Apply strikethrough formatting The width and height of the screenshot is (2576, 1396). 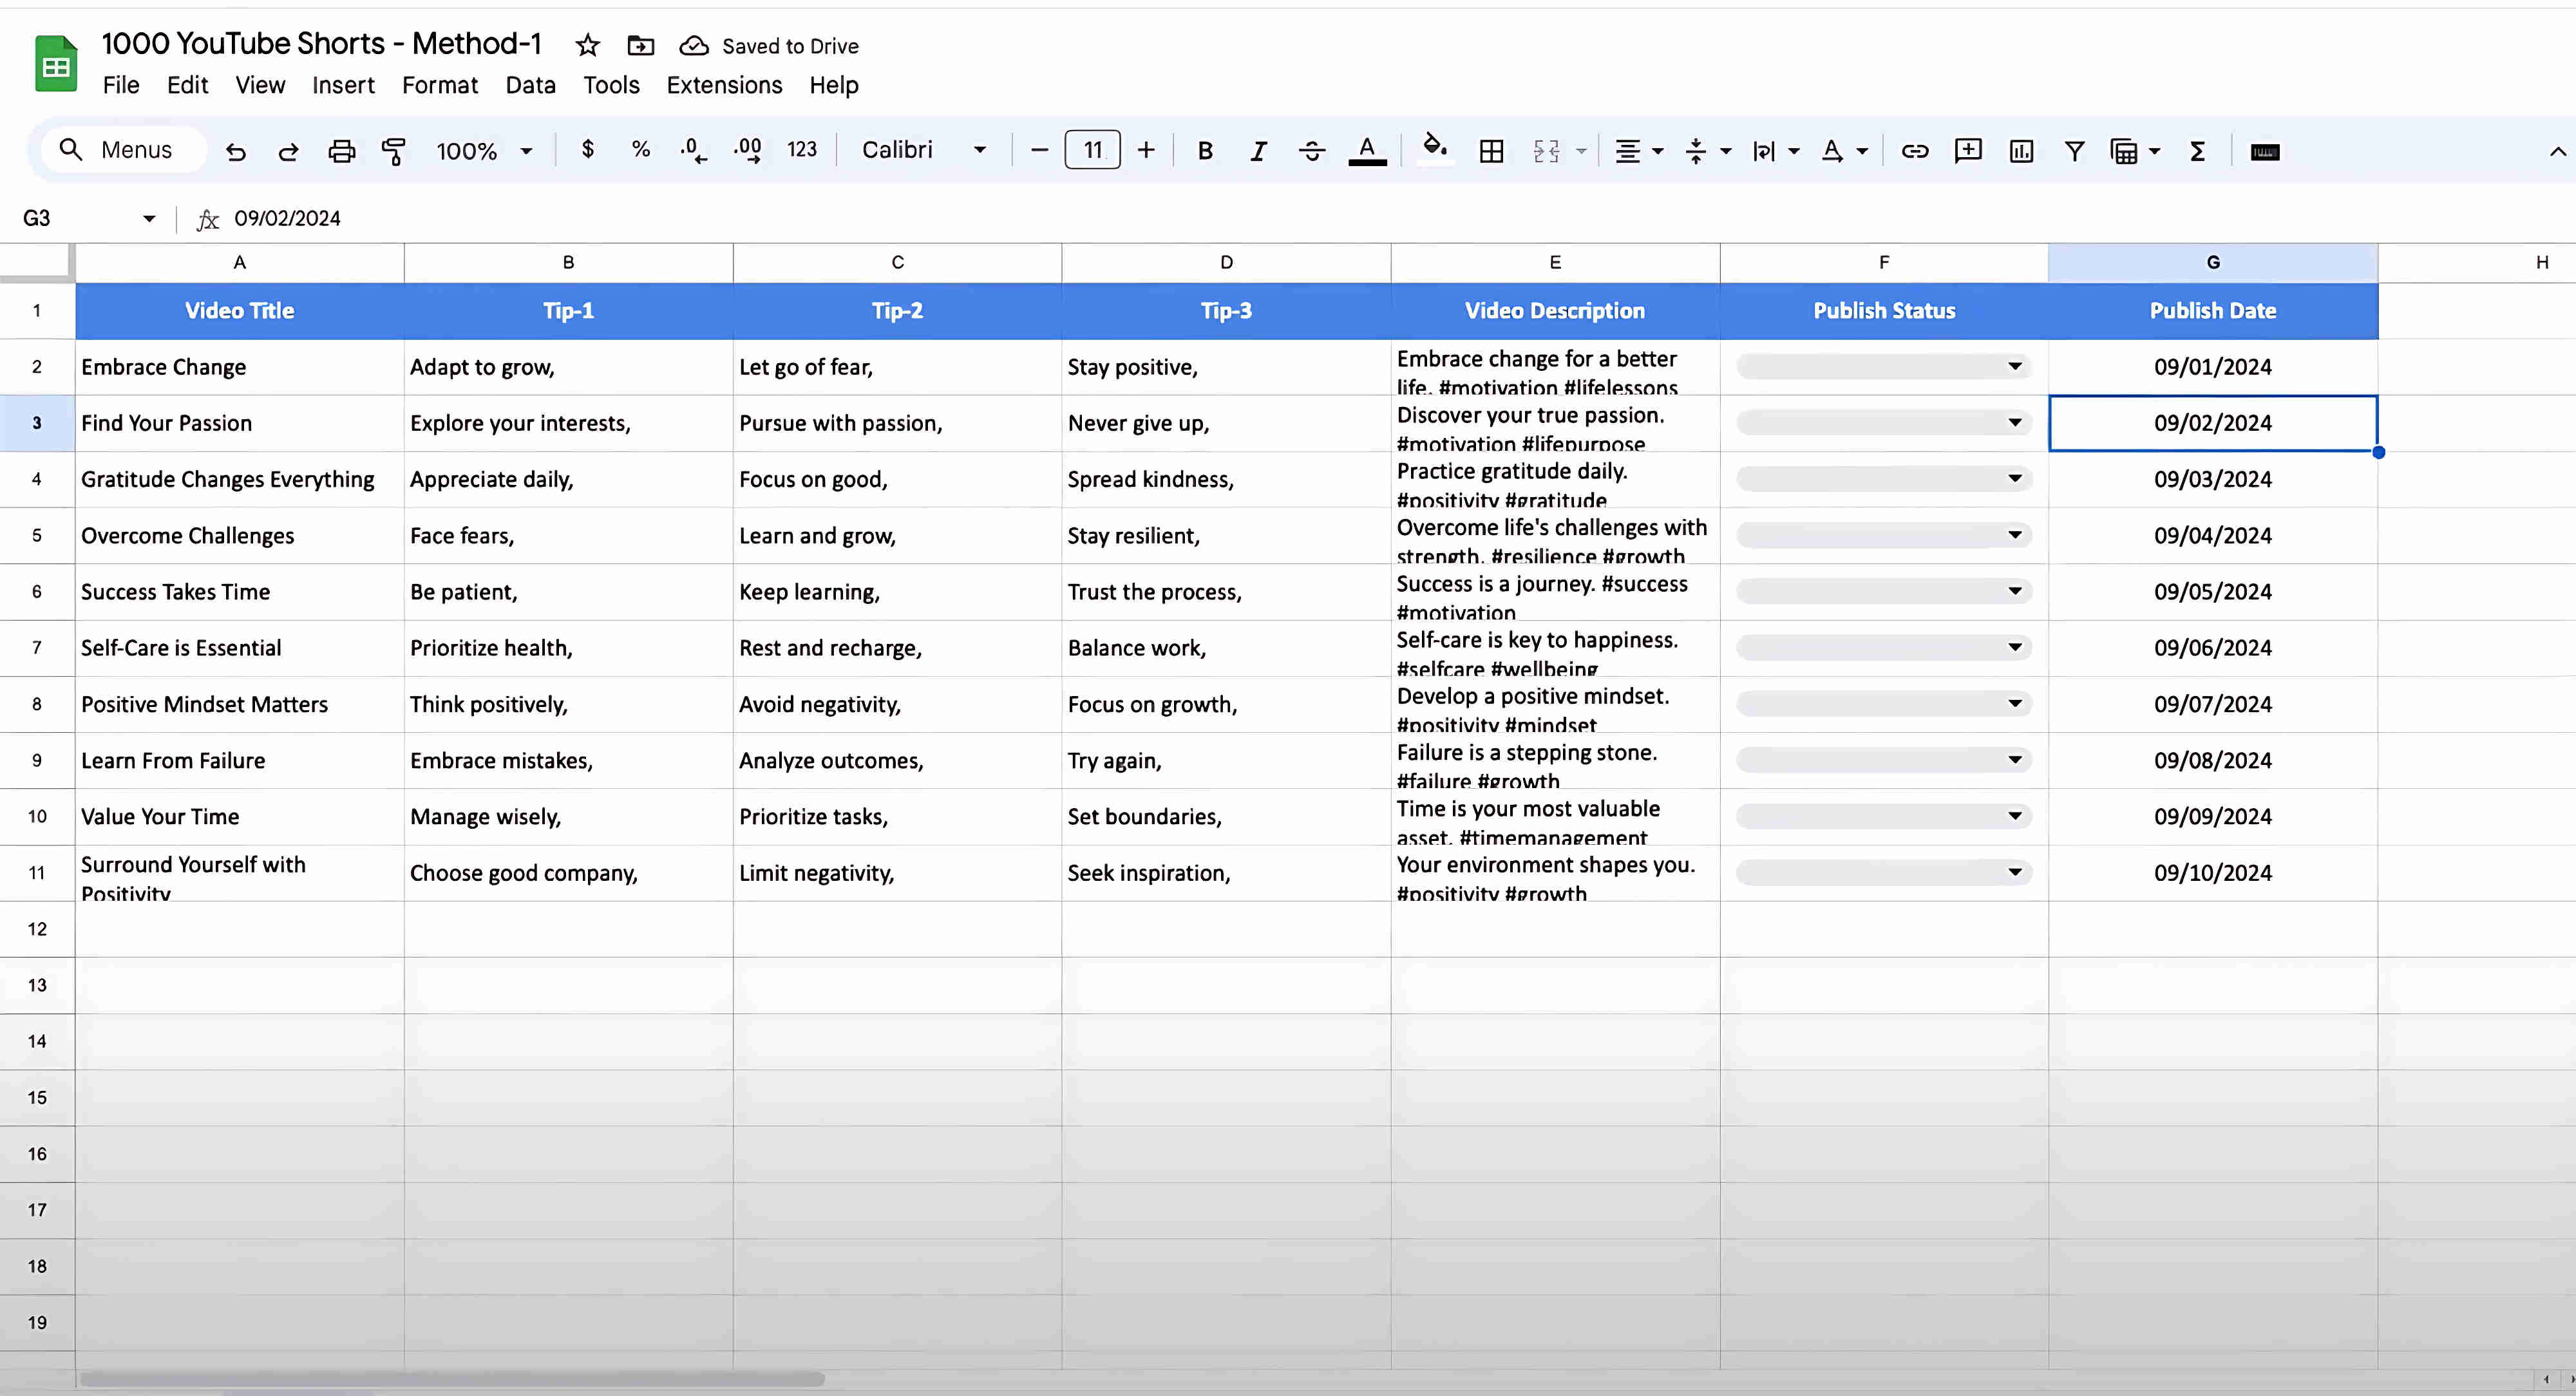pyautogui.click(x=1312, y=151)
